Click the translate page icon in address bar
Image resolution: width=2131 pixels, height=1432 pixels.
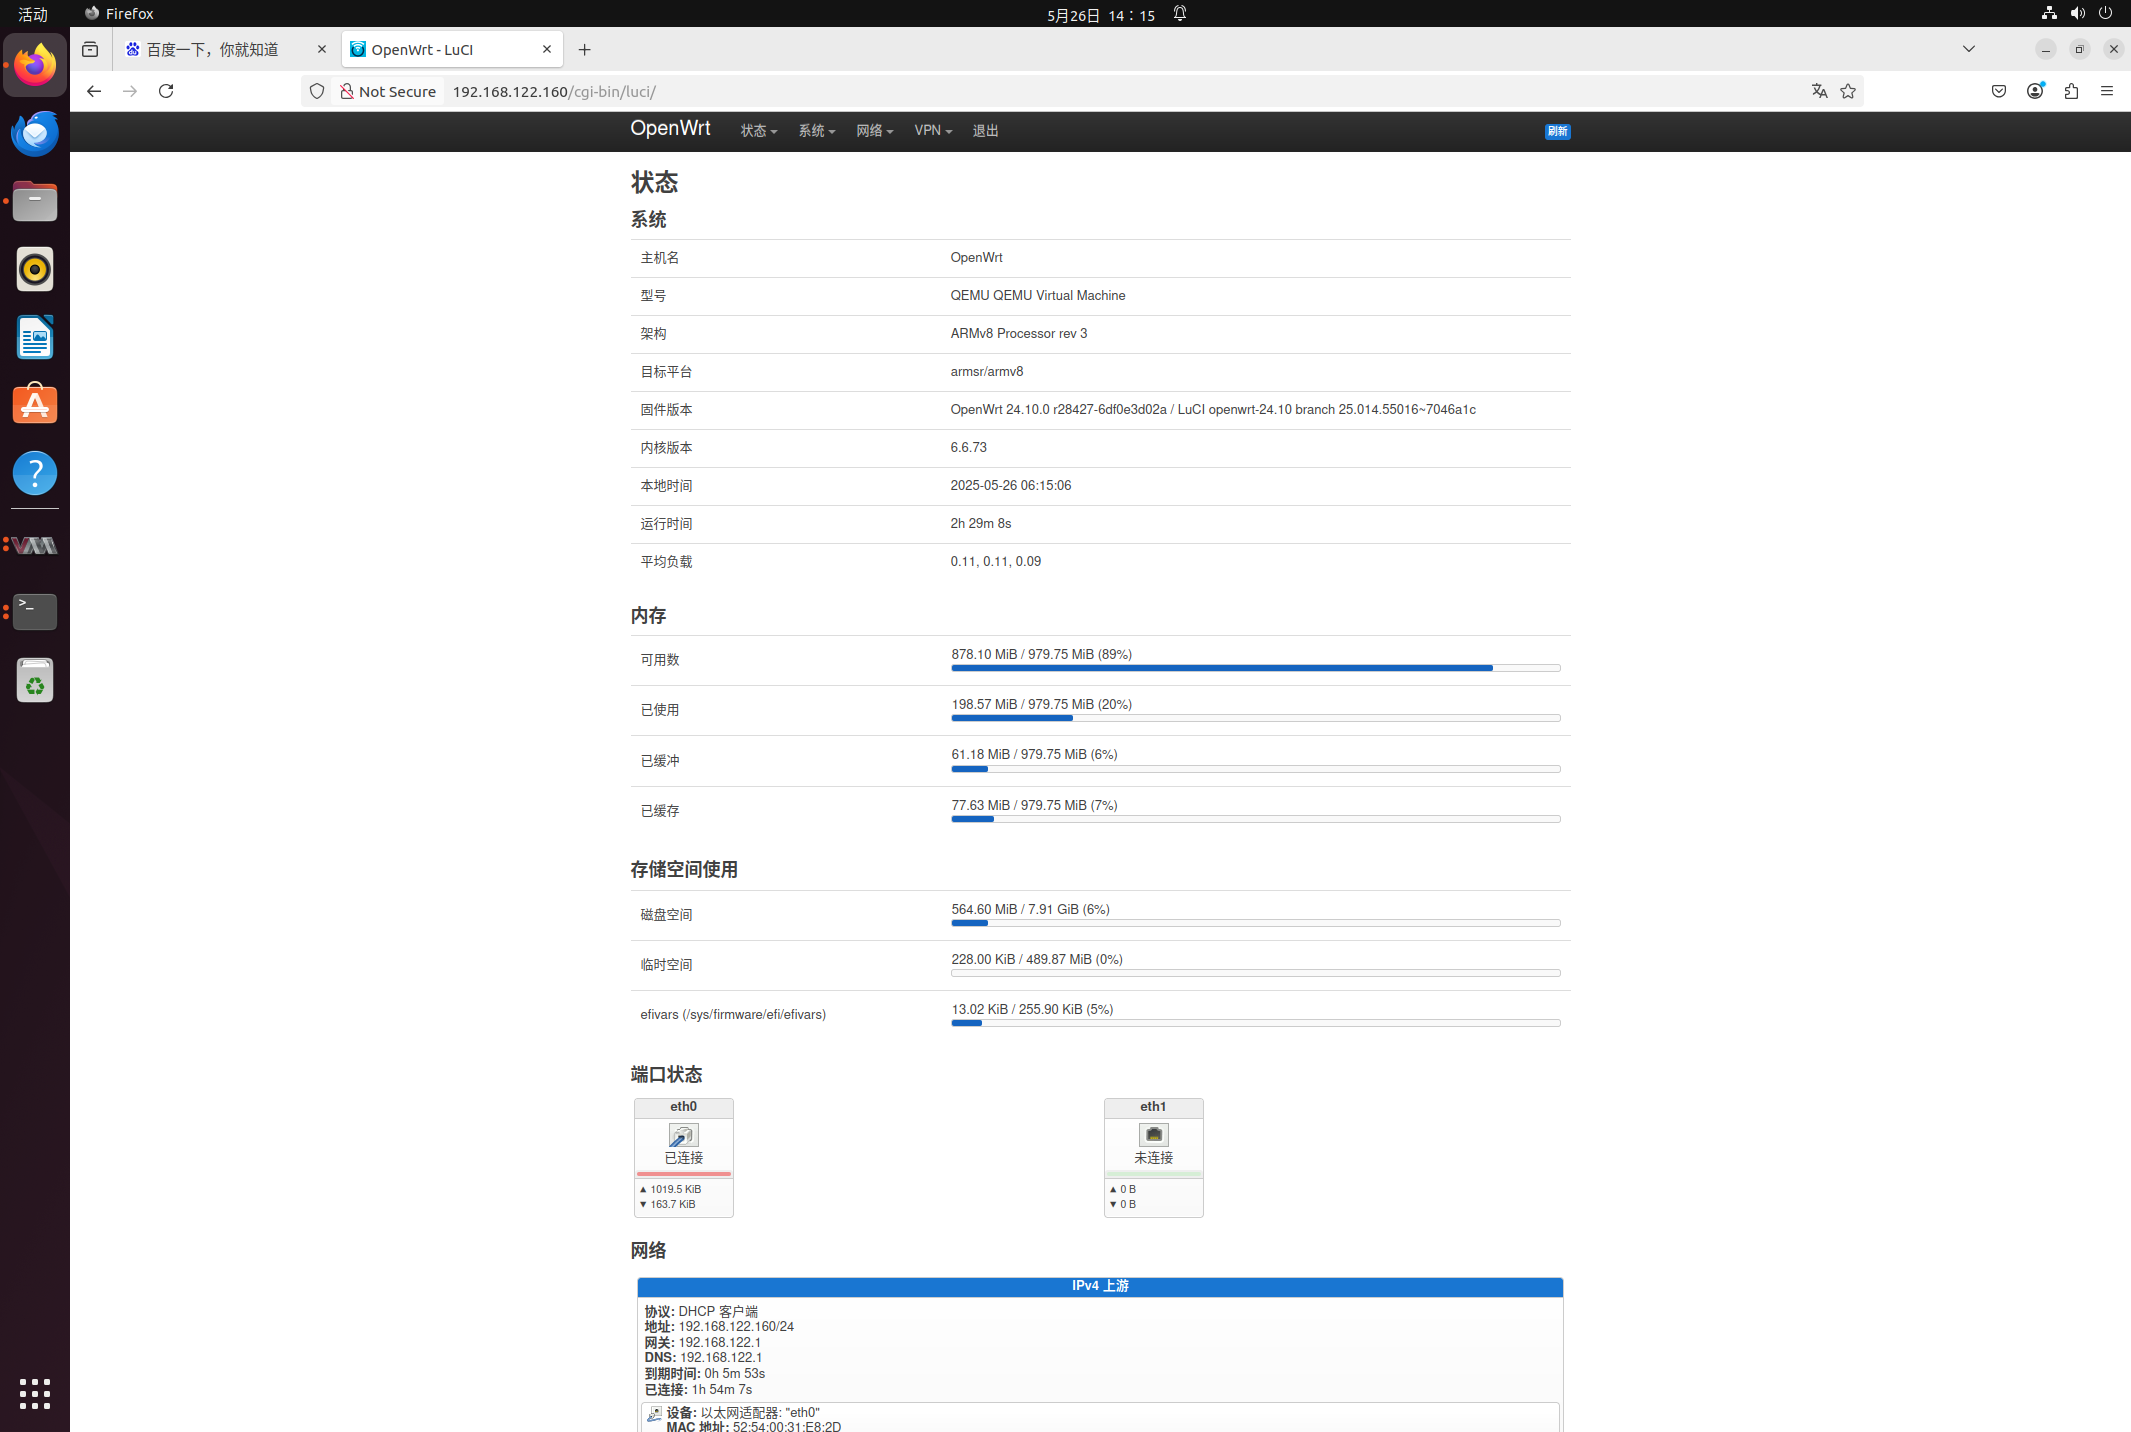(x=1819, y=91)
